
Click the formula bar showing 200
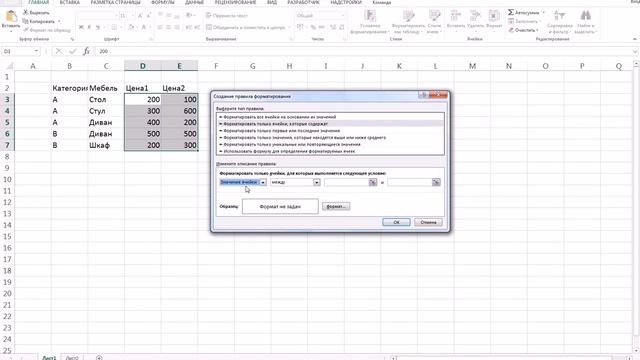coord(363,51)
